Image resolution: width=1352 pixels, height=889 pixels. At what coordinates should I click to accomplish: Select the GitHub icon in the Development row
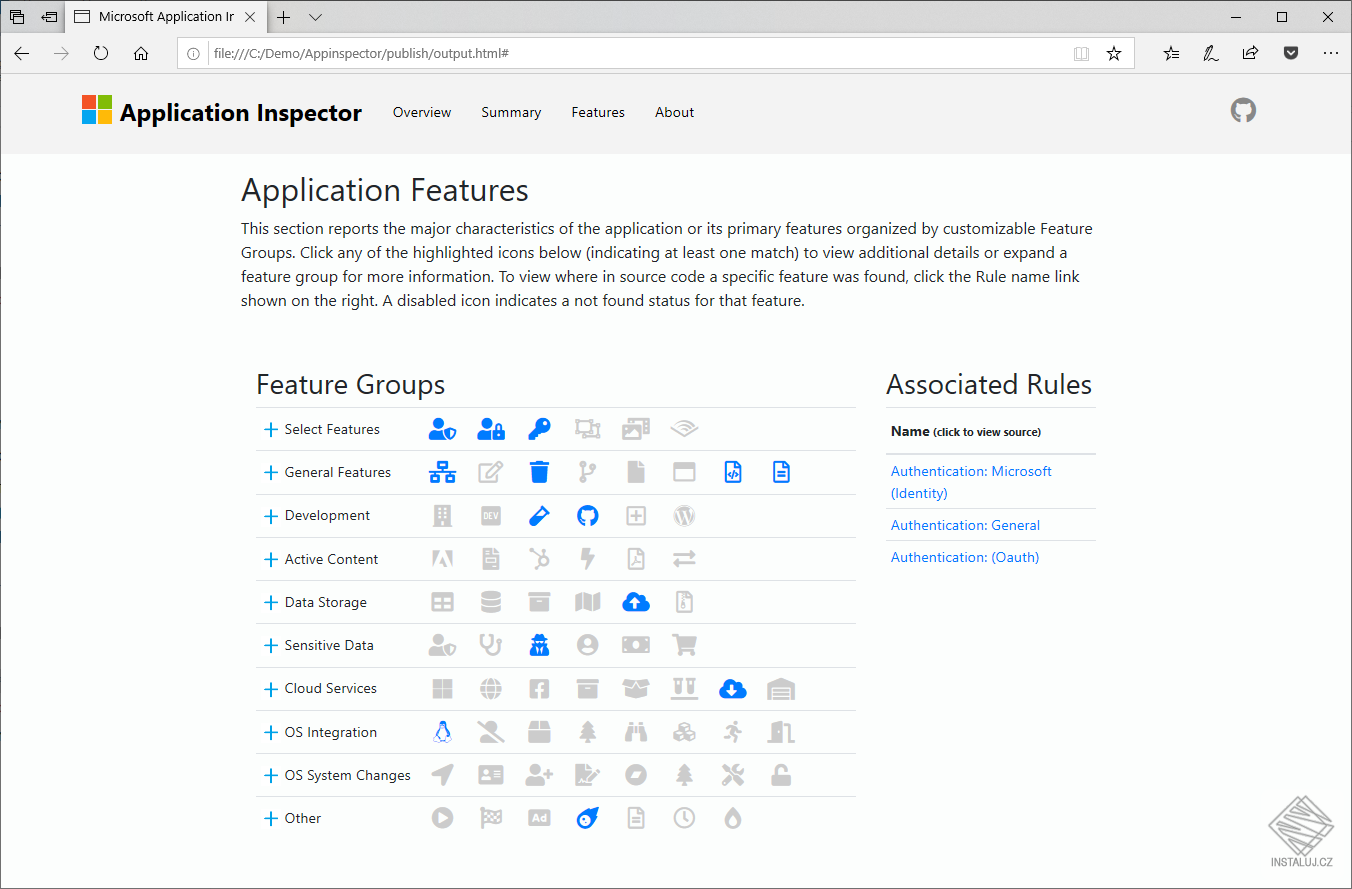[x=587, y=516]
